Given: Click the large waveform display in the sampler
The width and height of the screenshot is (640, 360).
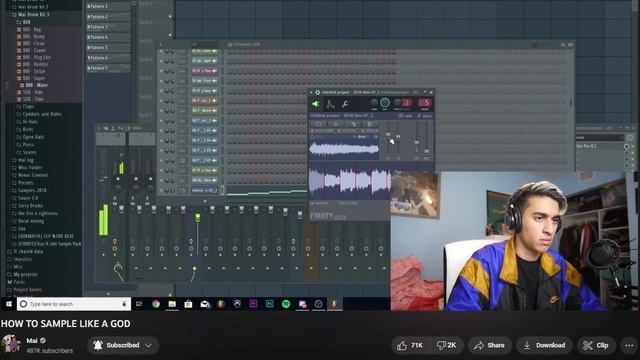Looking at the screenshot, I should click(350, 181).
